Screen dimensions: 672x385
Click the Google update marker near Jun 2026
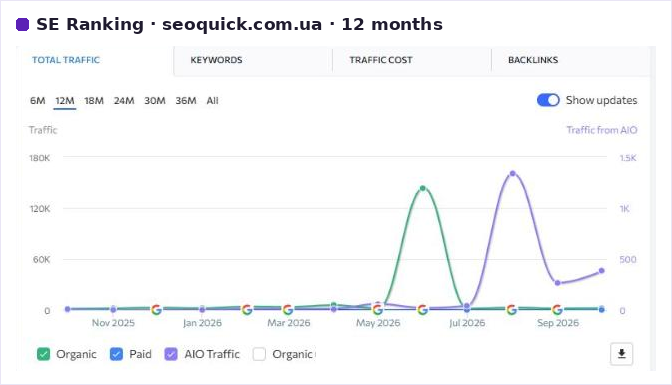(x=423, y=309)
